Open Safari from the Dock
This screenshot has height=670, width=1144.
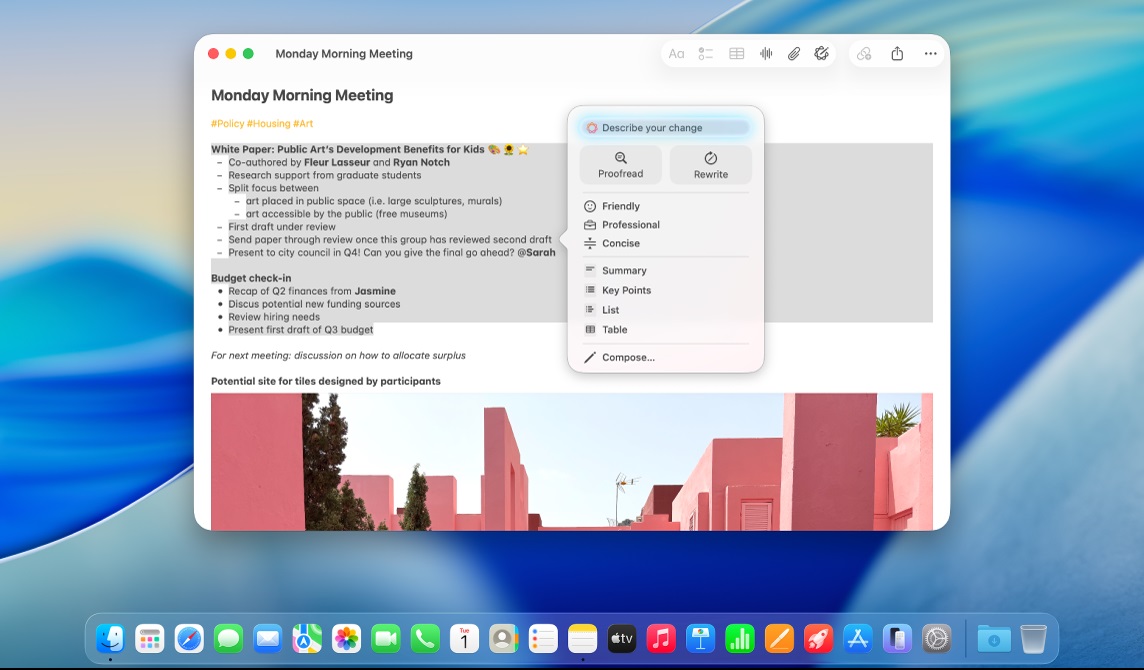pos(189,638)
